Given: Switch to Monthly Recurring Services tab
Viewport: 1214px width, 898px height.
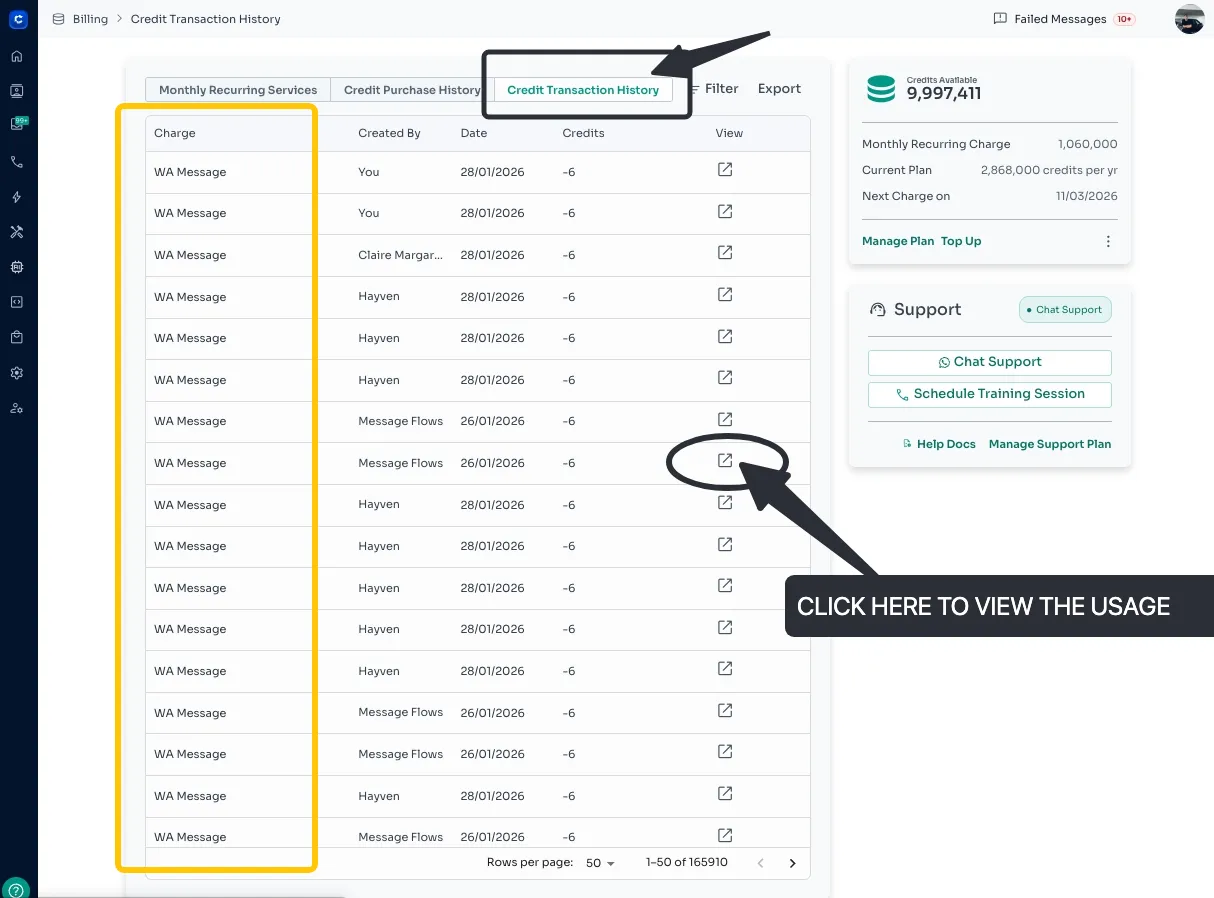Looking at the screenshot, I should (238, 90).
